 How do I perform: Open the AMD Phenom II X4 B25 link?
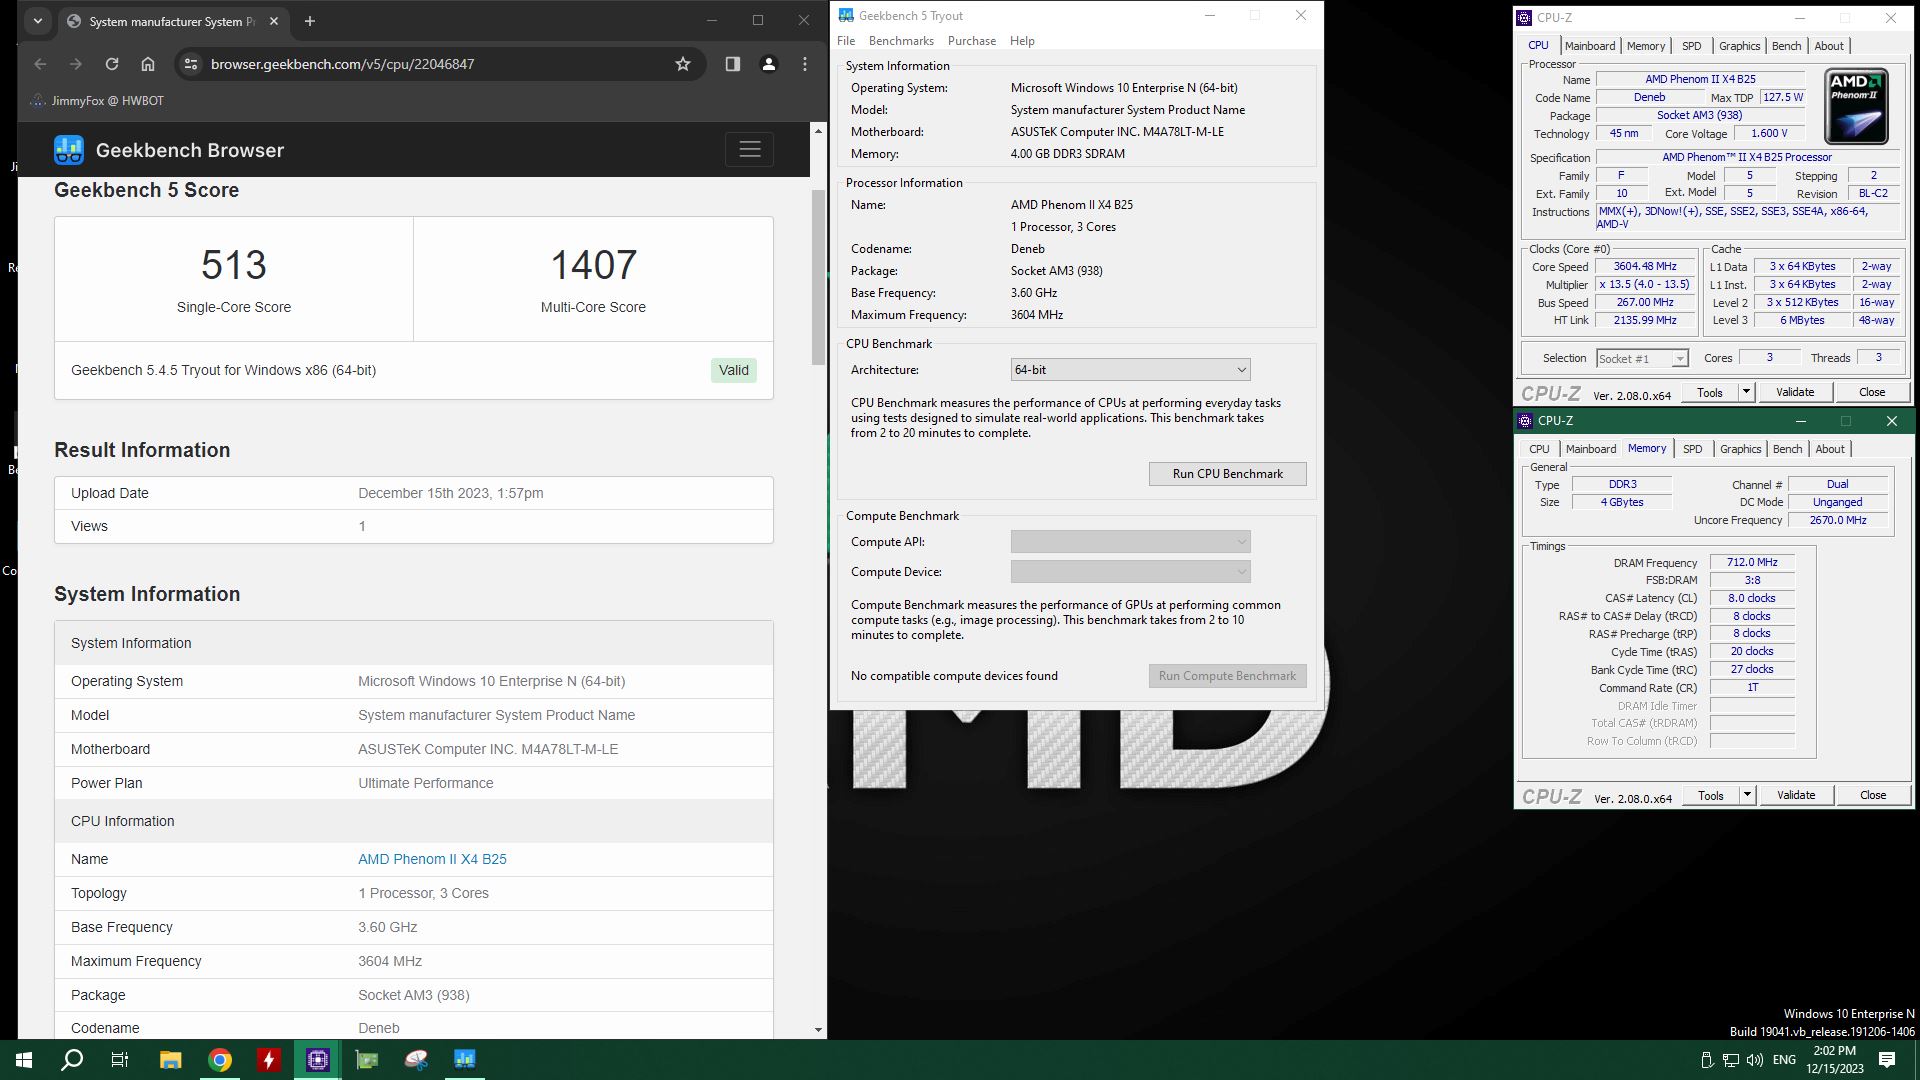coord(432,859)
